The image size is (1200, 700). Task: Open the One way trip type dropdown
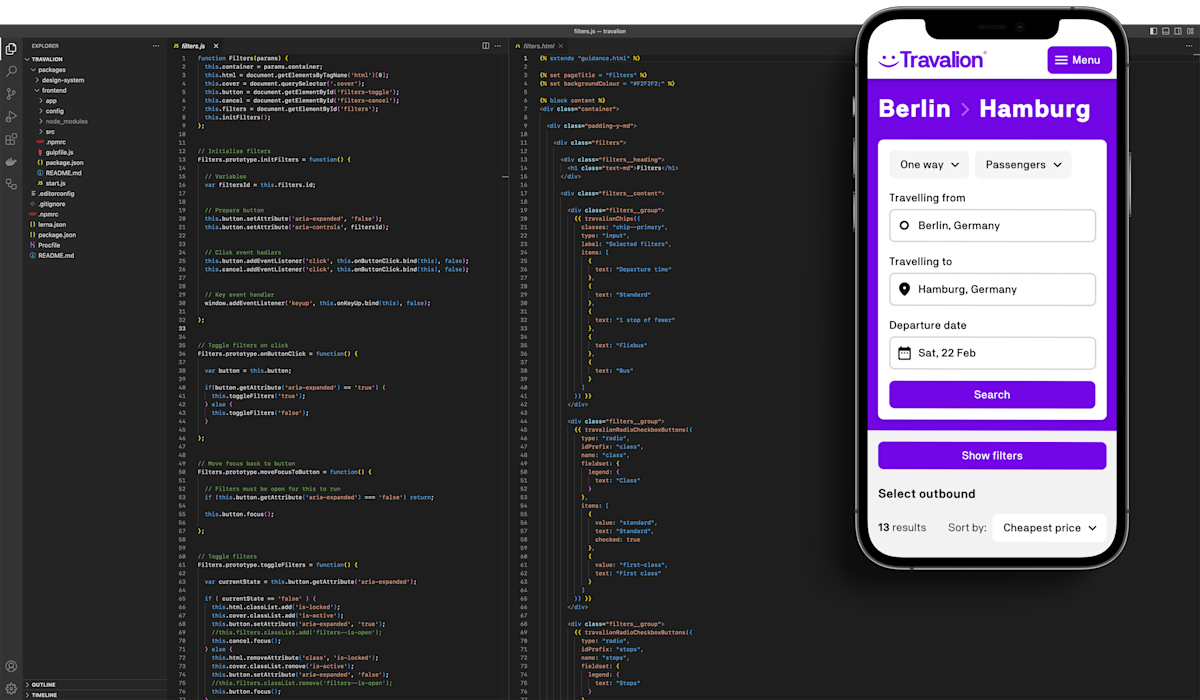(x=930, y=165)
